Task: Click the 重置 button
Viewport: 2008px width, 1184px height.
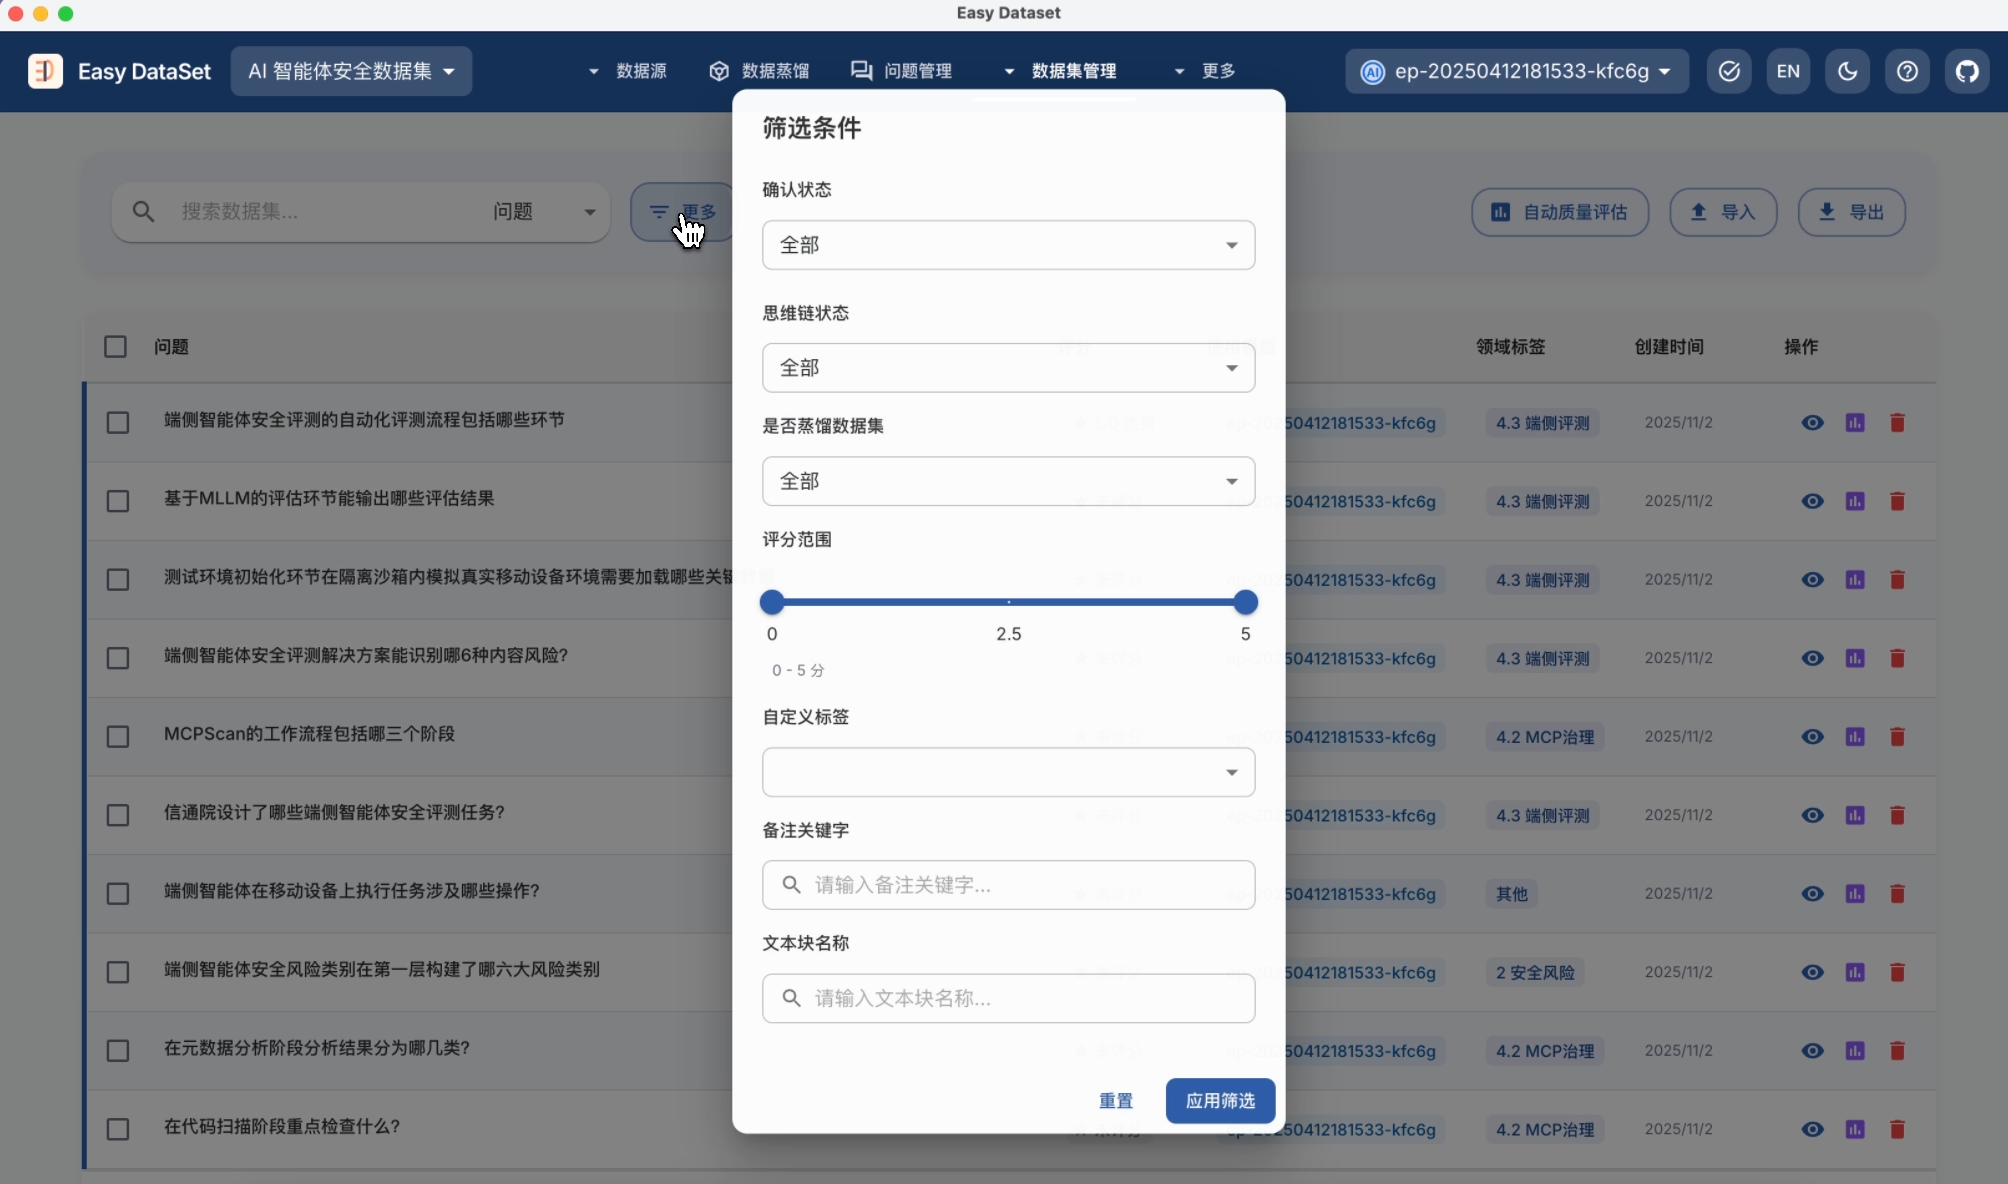Action: point(1116,1101)
